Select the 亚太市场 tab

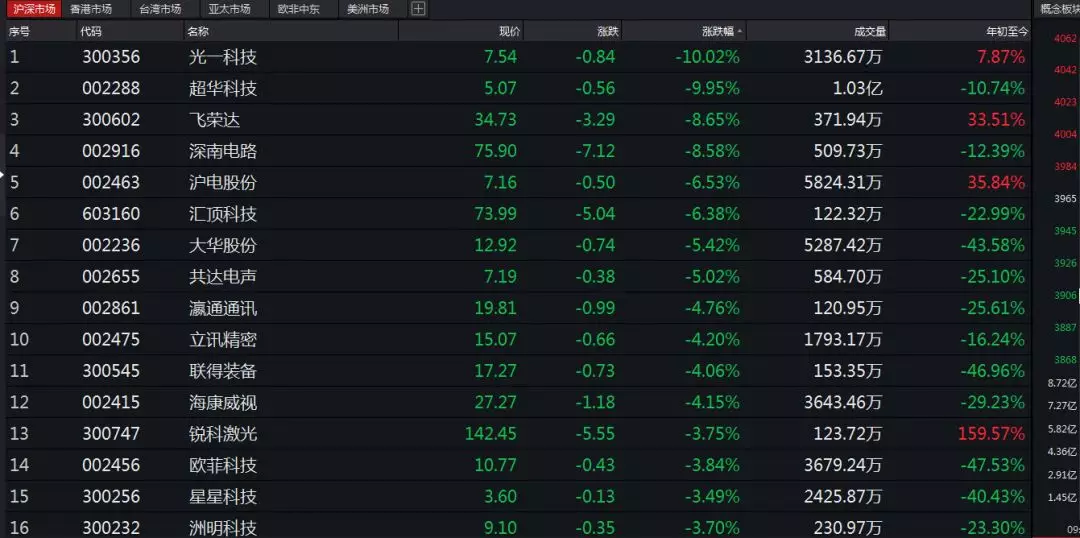[229, 9]
